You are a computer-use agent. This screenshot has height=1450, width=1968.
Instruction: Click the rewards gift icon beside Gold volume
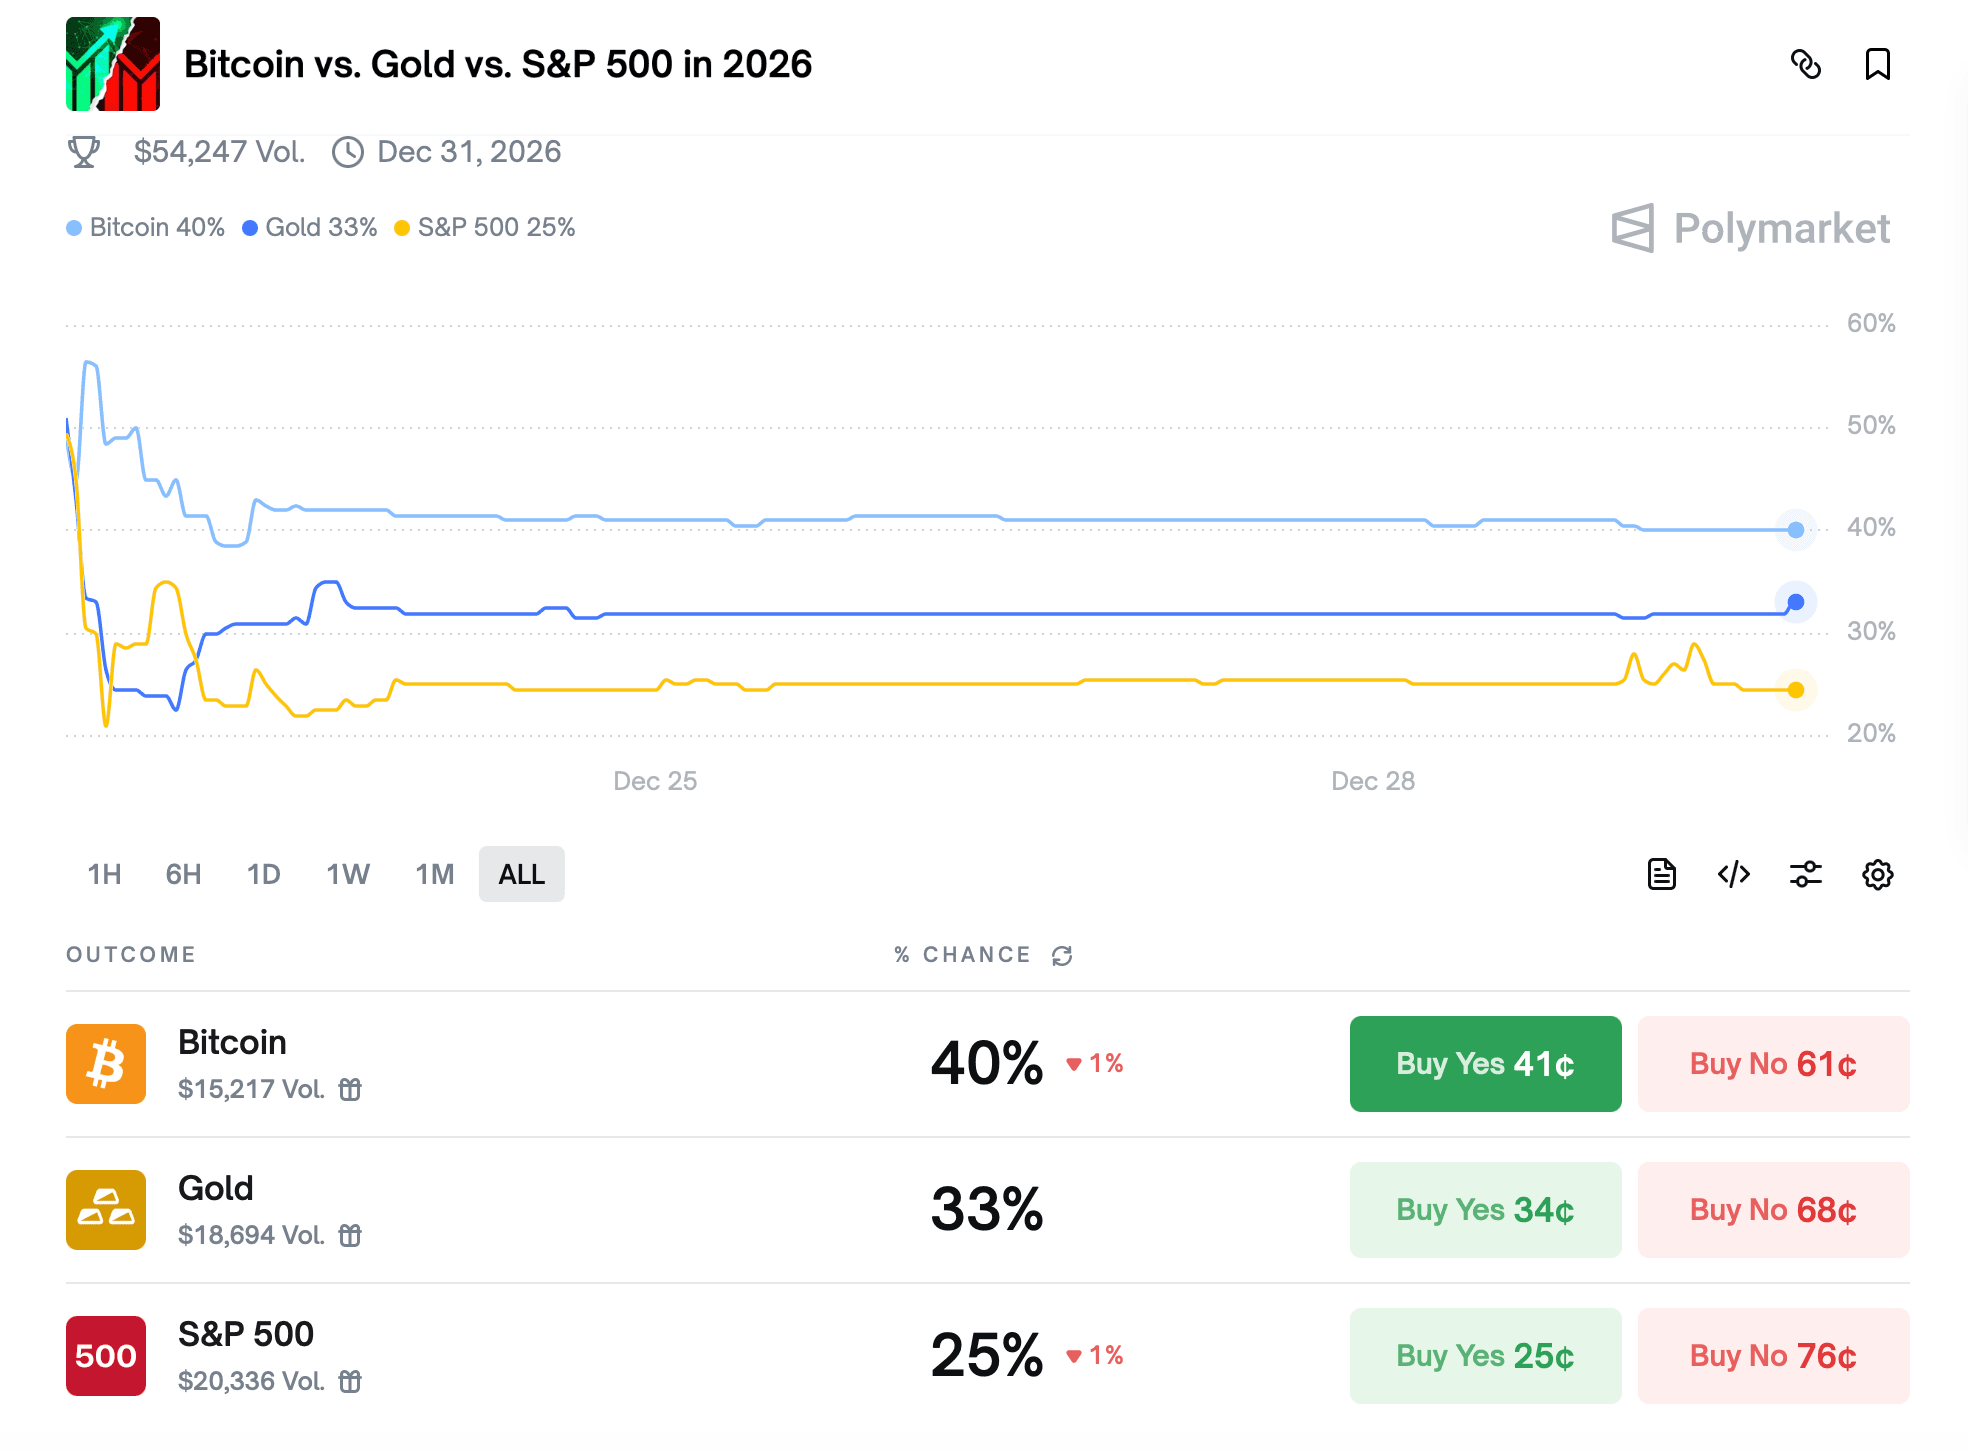tap(350, 1235)
